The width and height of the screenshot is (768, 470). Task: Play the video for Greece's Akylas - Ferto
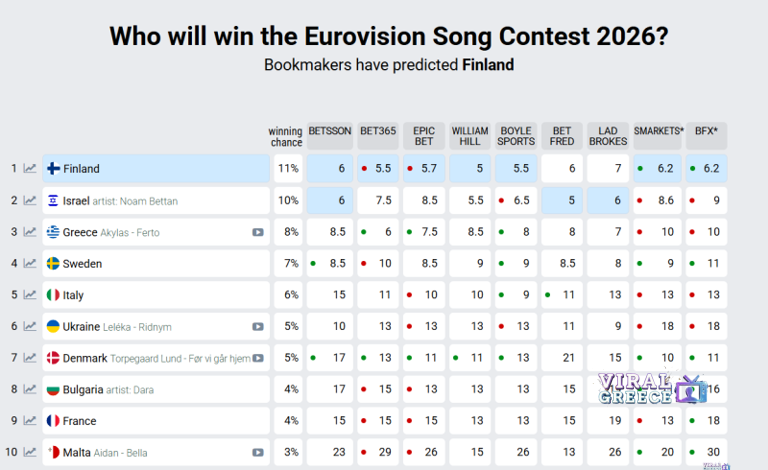(258, 233)
